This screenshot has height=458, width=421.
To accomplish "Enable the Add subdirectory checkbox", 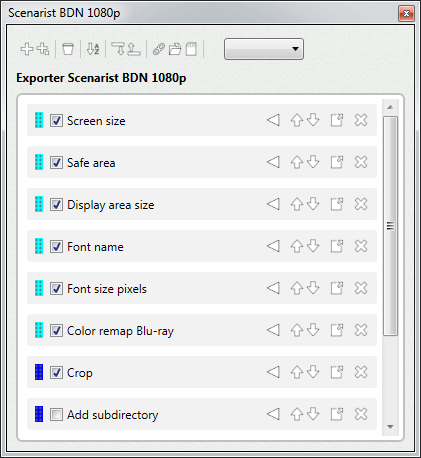I will [56, 415].
